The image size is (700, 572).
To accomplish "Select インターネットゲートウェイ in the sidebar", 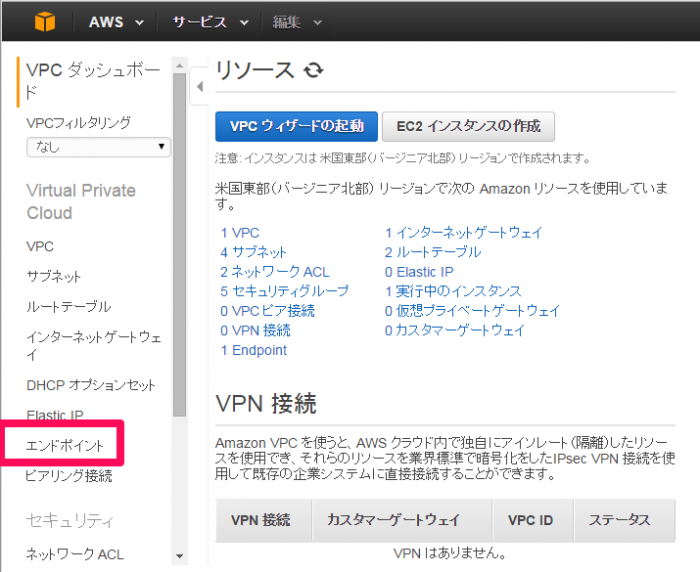I will click(94, 346).
